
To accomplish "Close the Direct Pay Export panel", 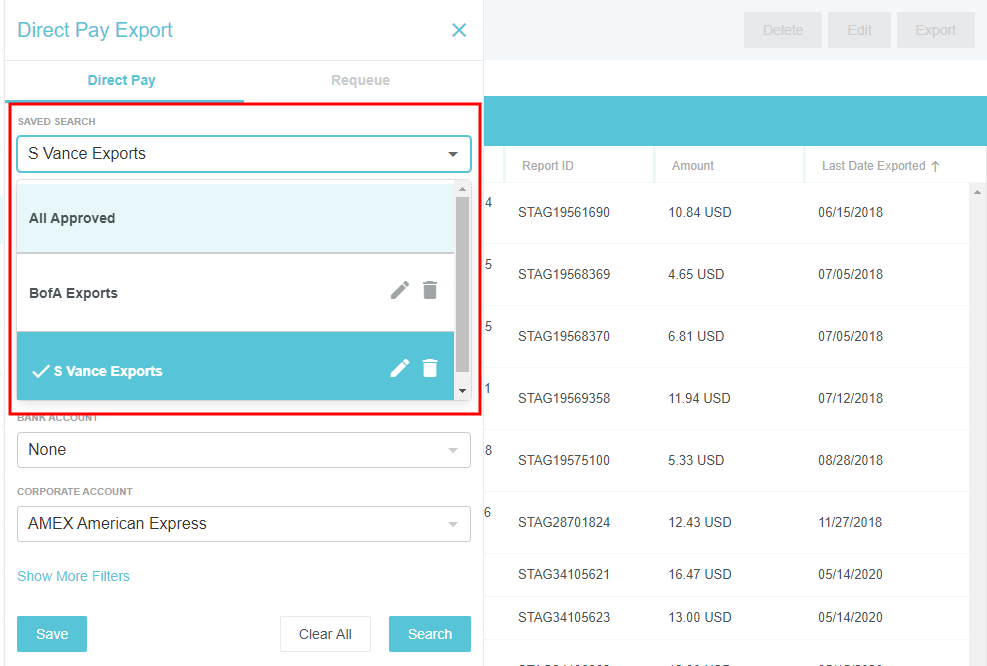I will (x=459, y=30).
